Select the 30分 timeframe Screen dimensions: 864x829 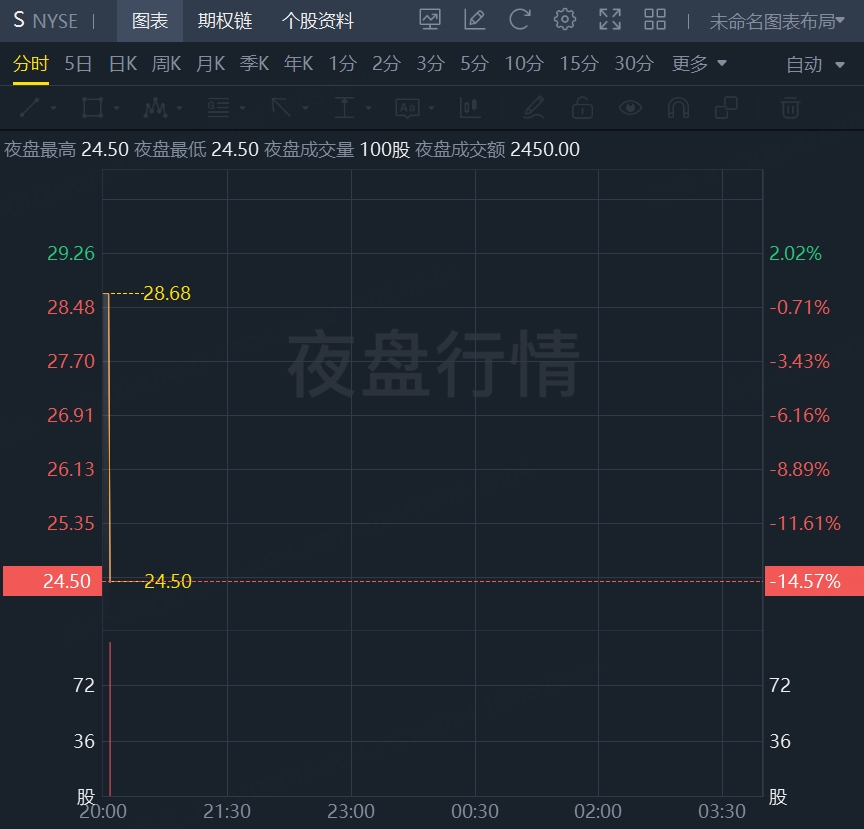tap(634, 64)
